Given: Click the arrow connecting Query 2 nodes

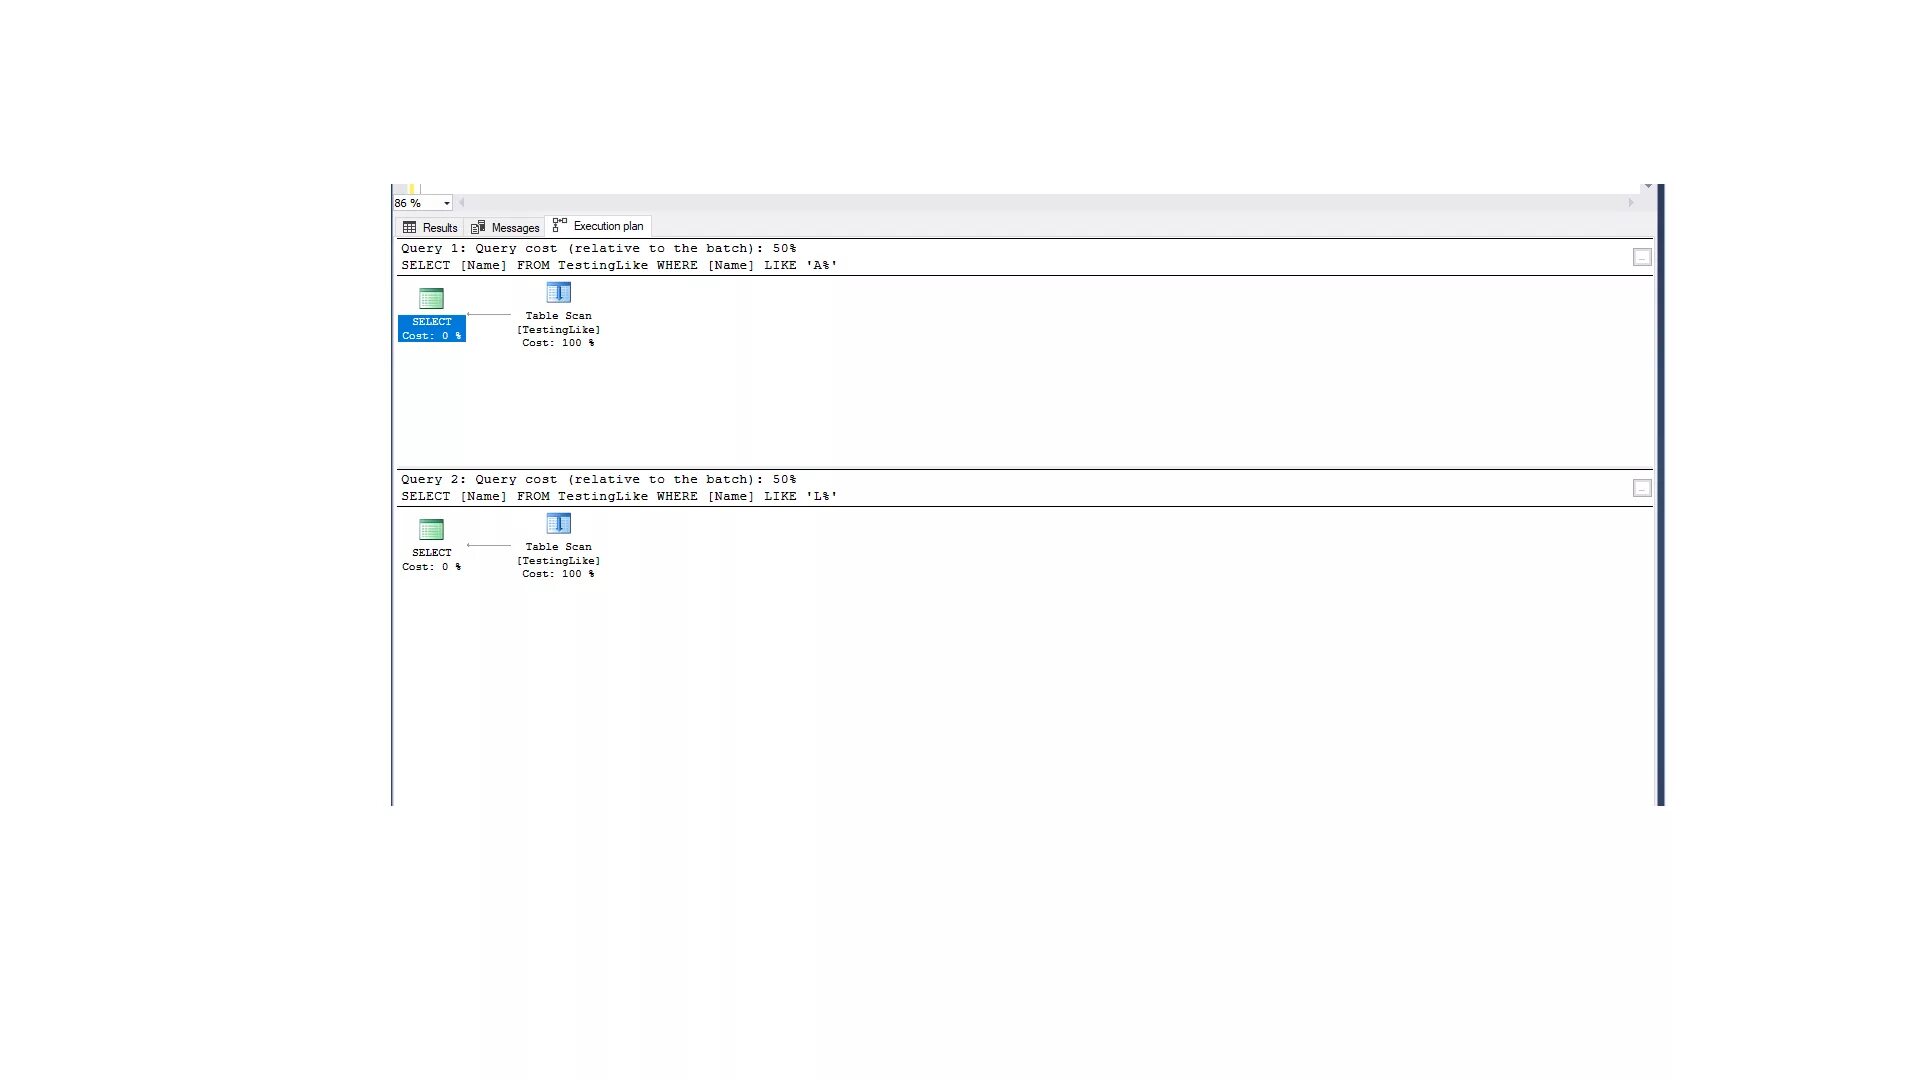Looking at the screenshot, I should (489, 546).
